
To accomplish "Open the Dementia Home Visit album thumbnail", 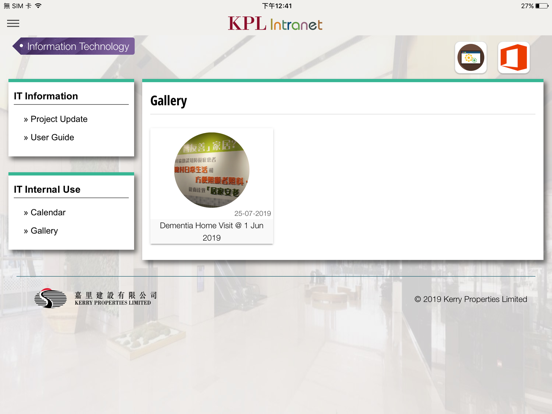I will tap(212, 170).
